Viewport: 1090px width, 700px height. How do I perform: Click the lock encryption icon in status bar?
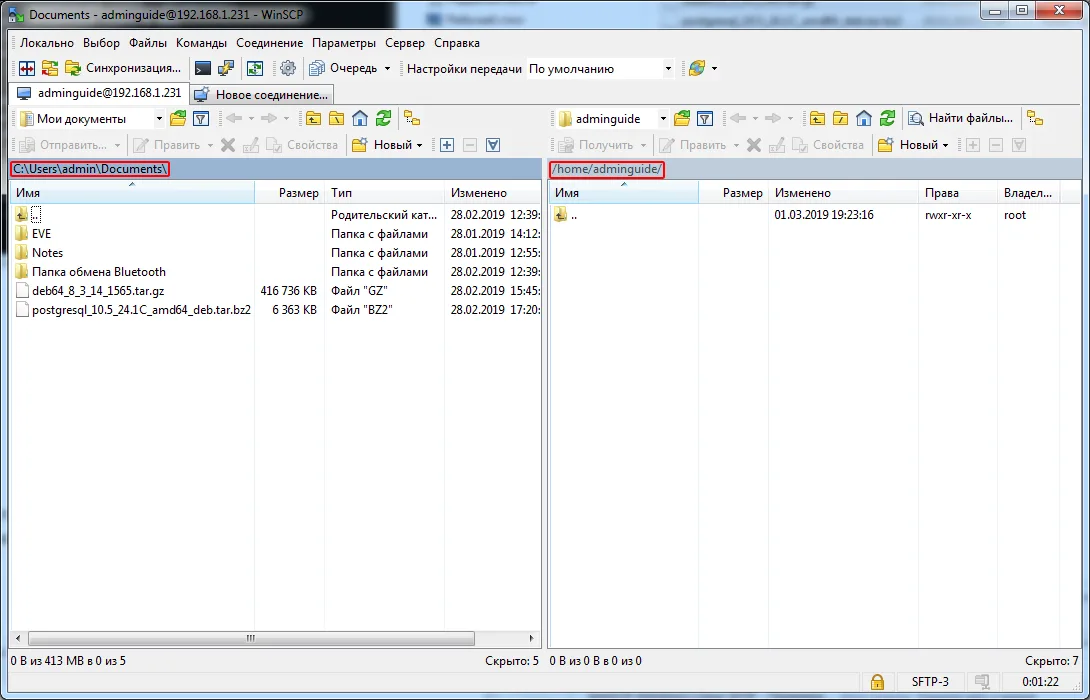click(877, 682)
